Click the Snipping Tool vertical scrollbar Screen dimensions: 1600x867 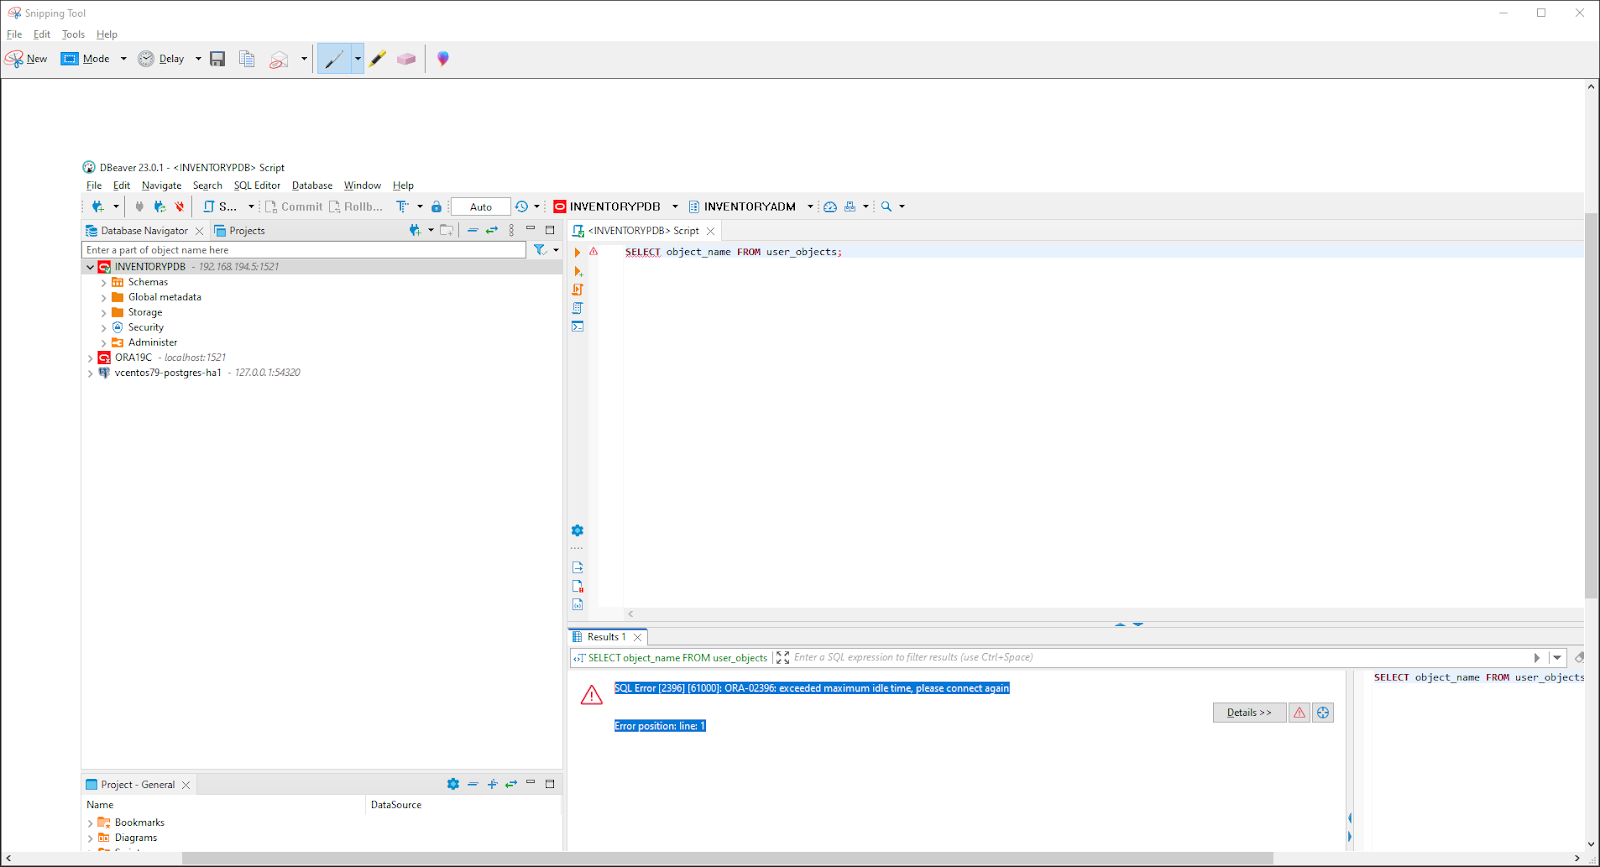pos(1591,406)
